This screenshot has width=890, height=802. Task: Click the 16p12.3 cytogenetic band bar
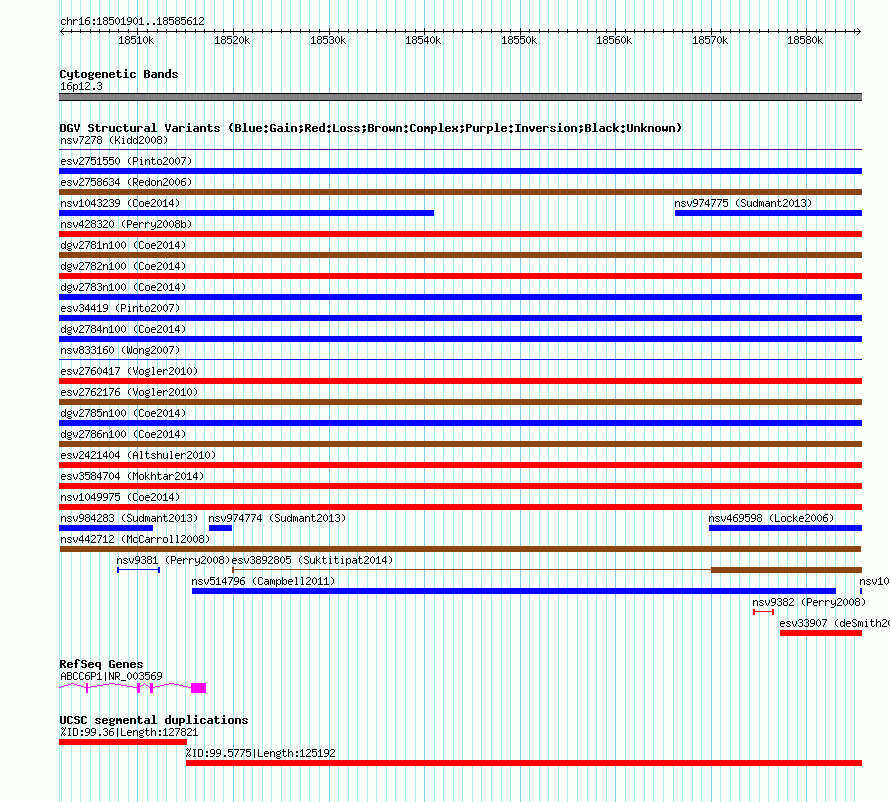pyautogui.click(x=460, y=97)
